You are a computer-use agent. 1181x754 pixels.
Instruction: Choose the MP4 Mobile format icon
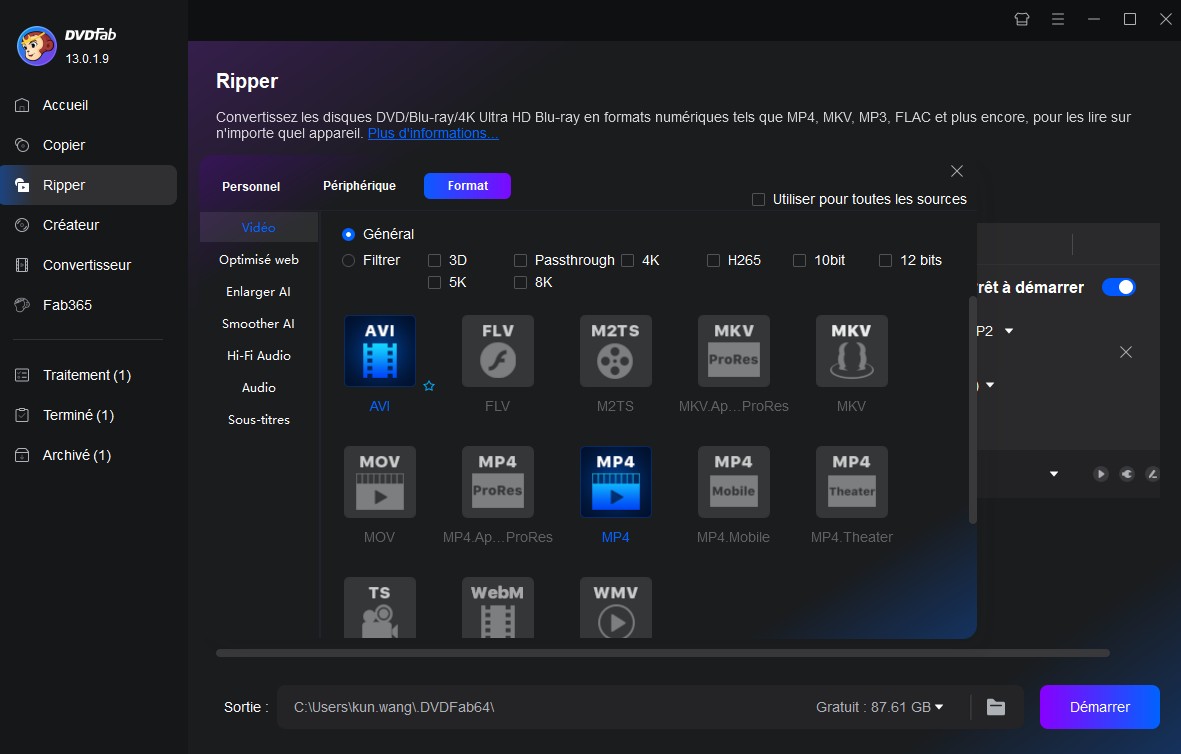click(734, 482)
